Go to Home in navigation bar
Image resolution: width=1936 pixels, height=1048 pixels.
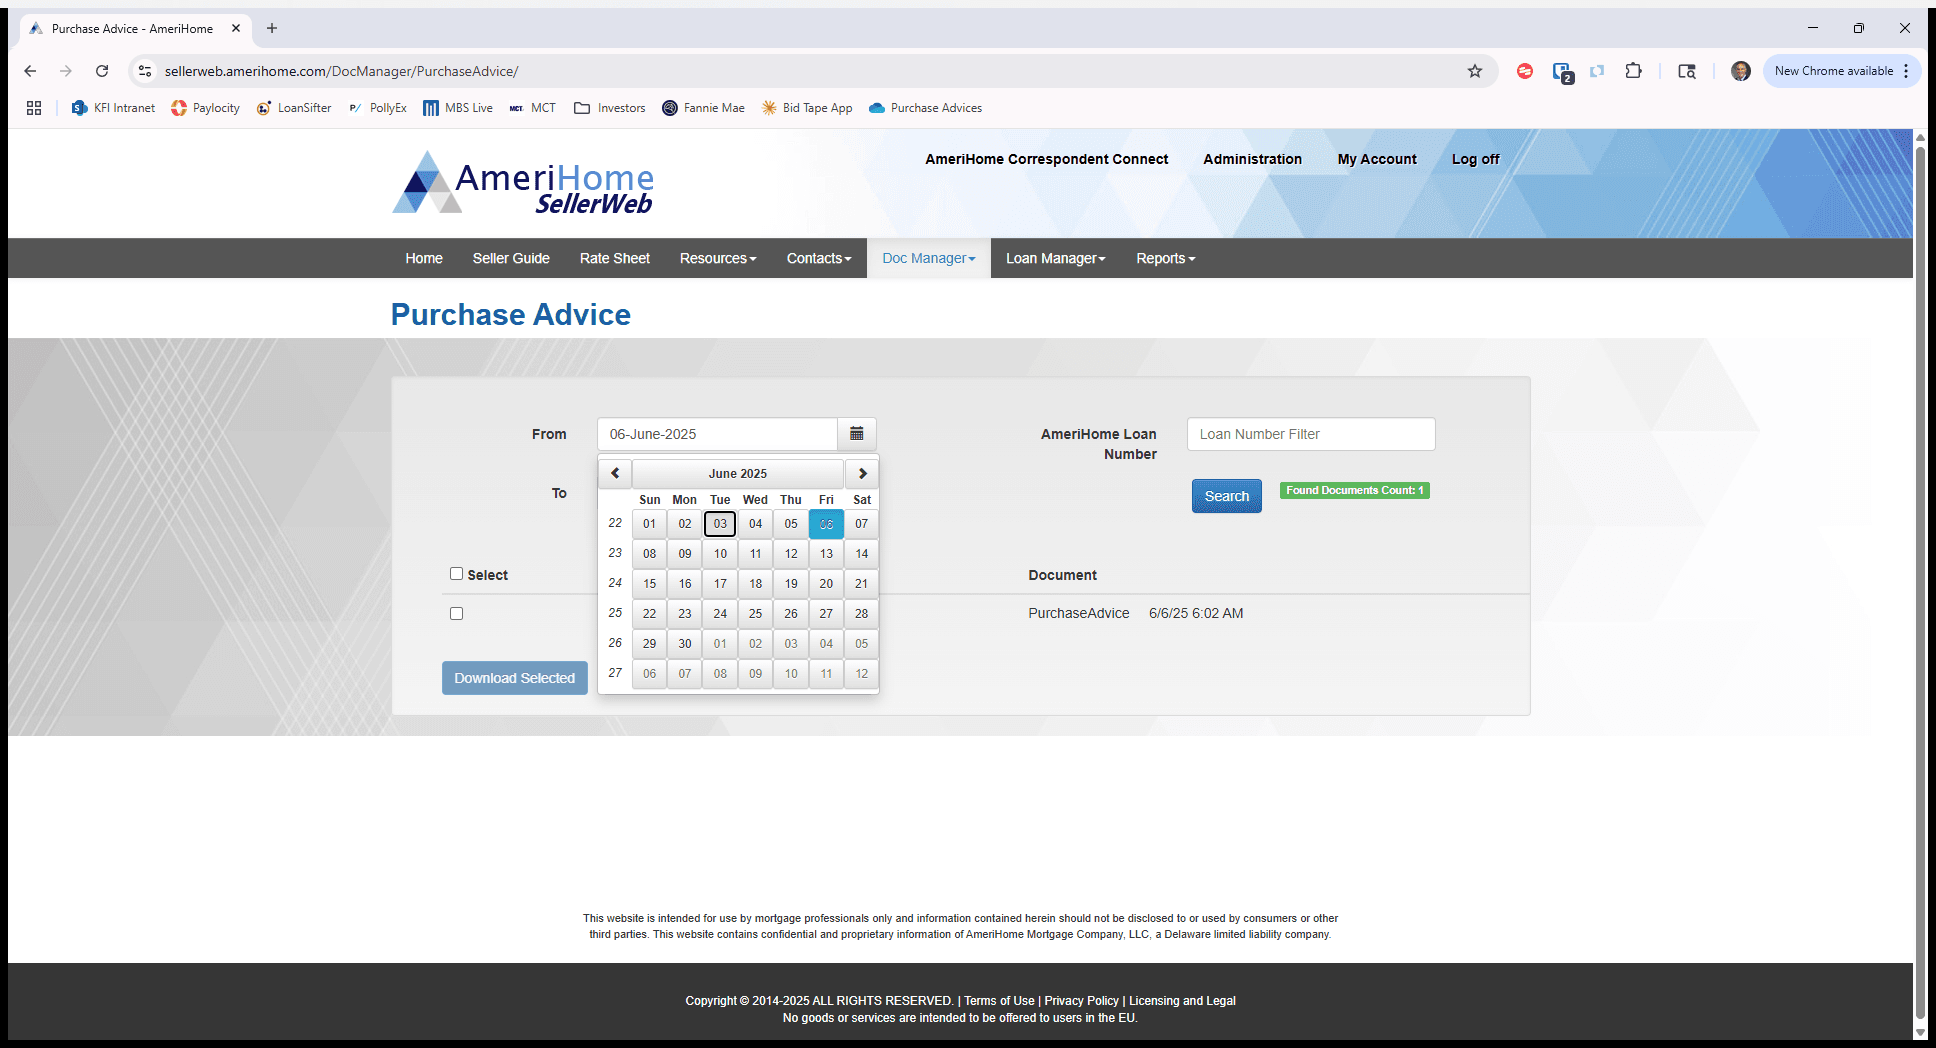[424, 258]
